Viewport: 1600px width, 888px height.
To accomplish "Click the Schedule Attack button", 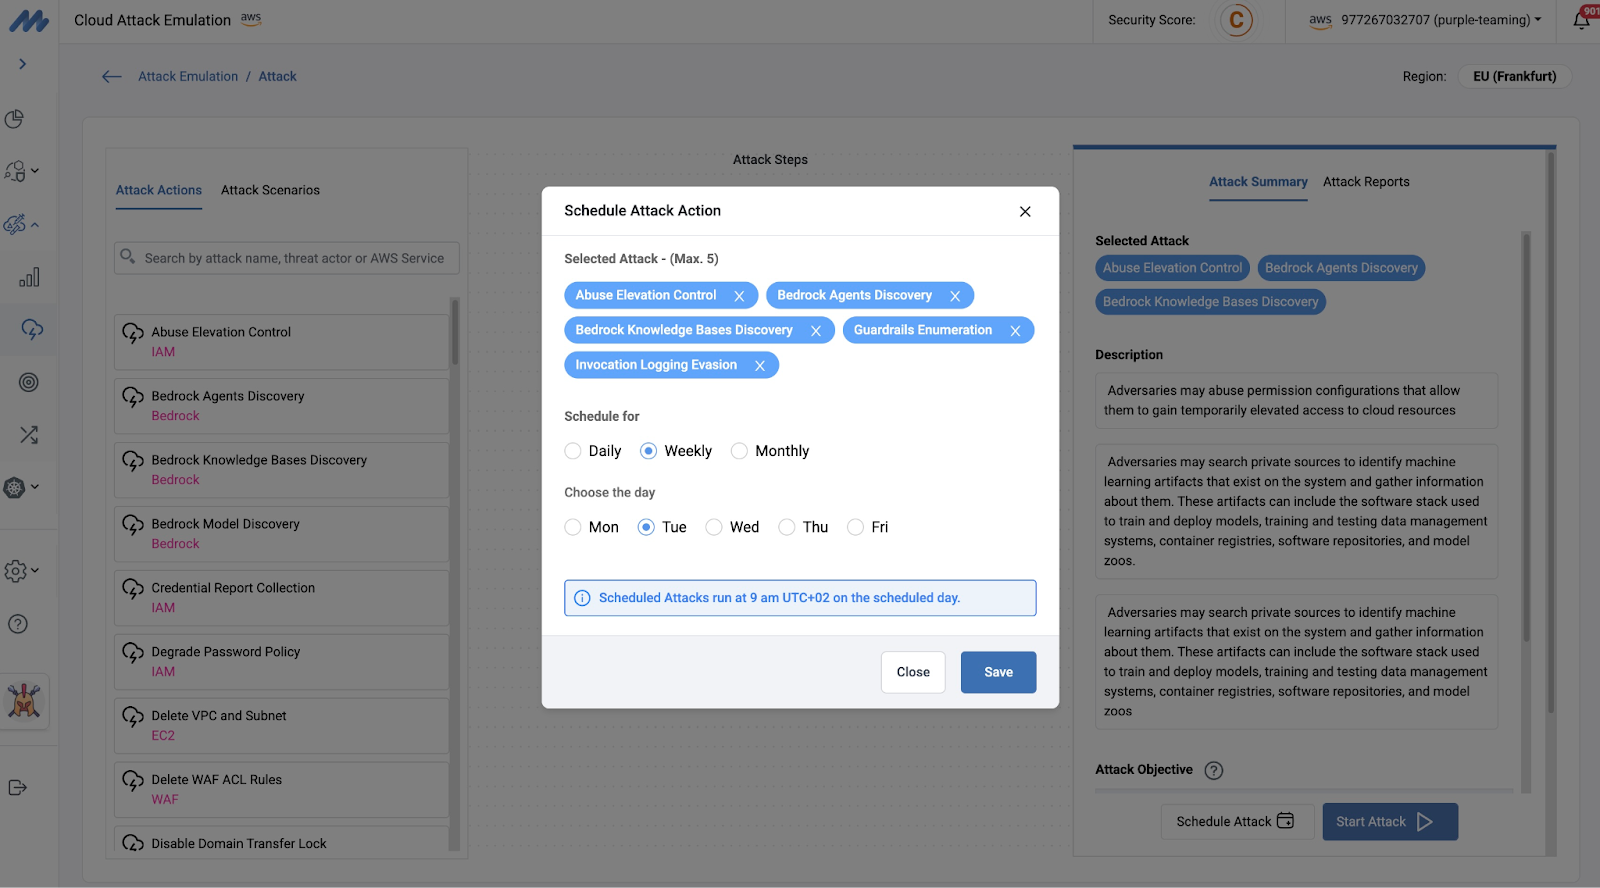I will point(1237,822).
